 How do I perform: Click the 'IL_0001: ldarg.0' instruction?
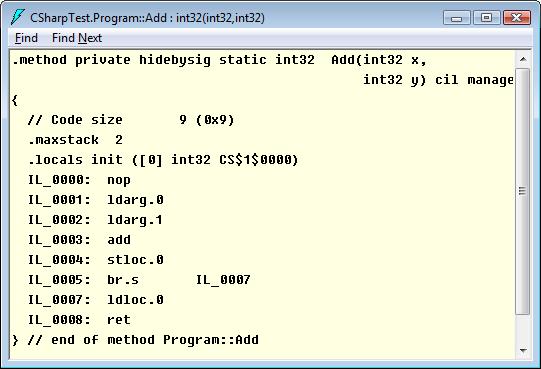tap(96, 200)
